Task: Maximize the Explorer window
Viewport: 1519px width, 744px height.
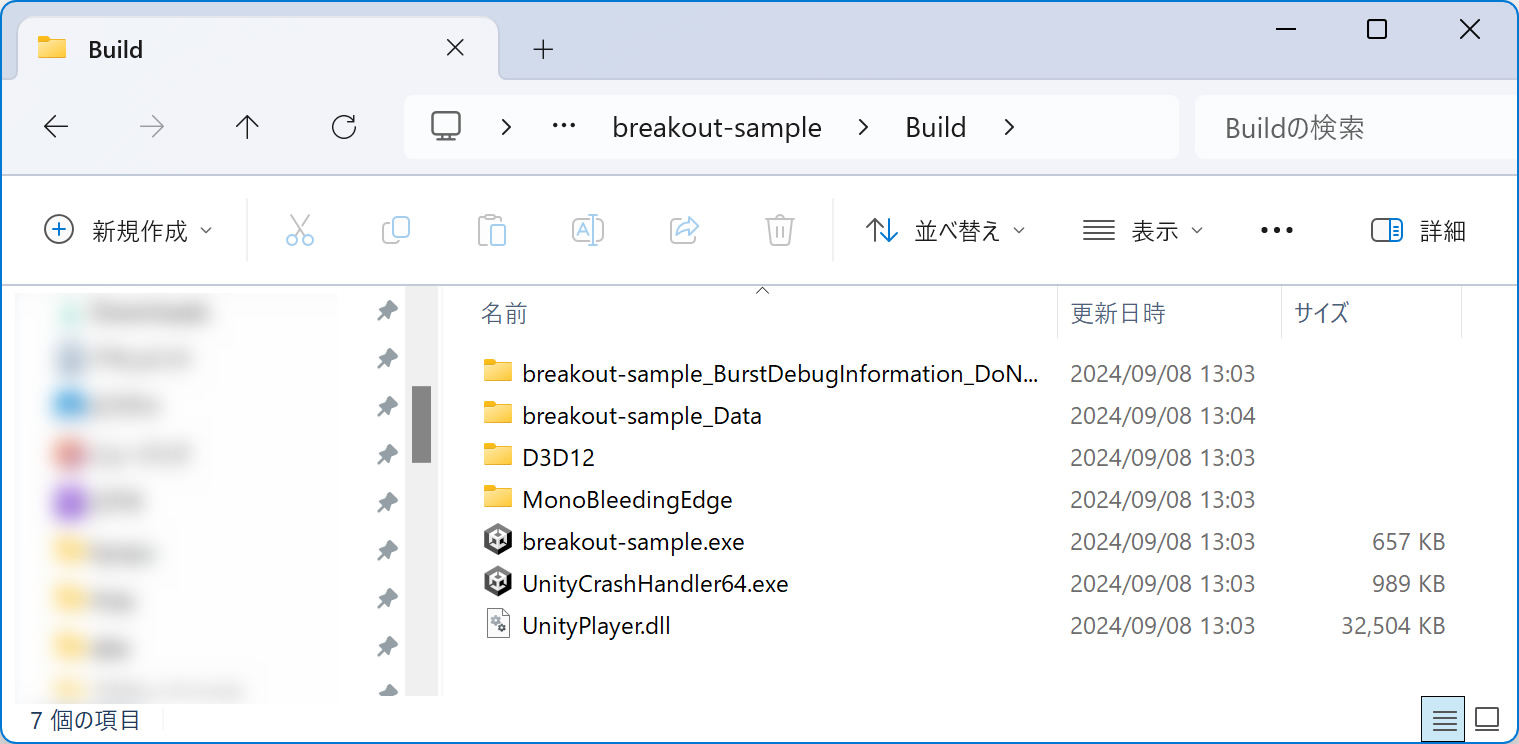Action: coord(1377,30)
